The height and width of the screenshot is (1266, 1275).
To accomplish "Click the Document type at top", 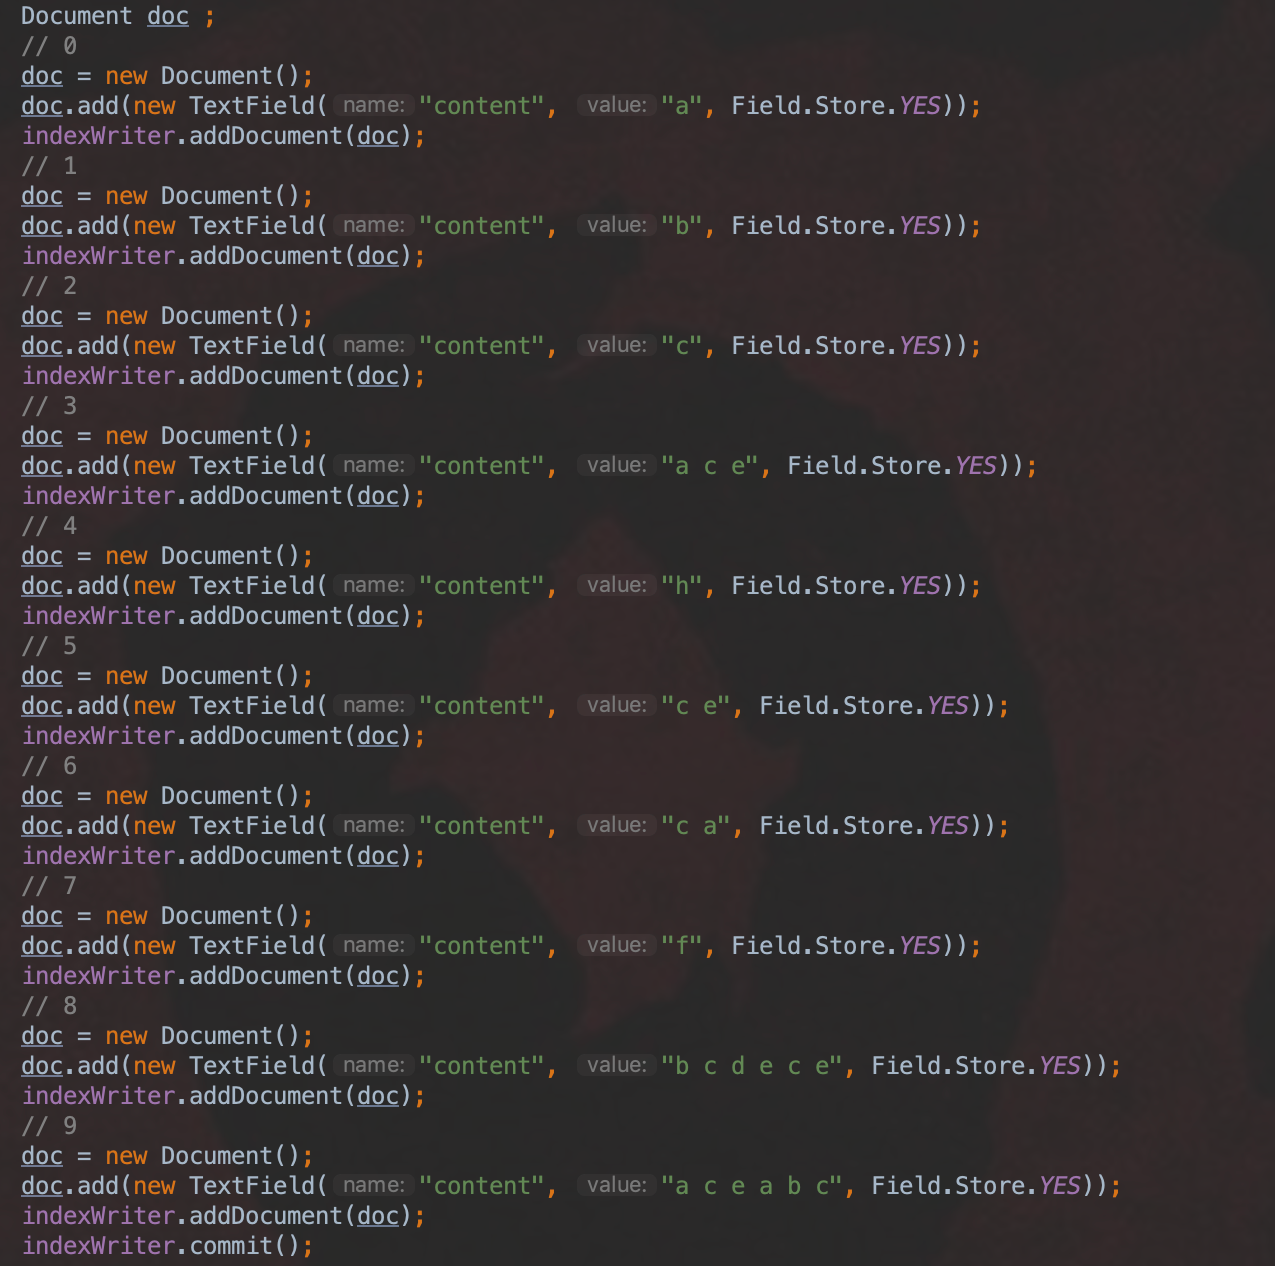I will click(76, 16).
